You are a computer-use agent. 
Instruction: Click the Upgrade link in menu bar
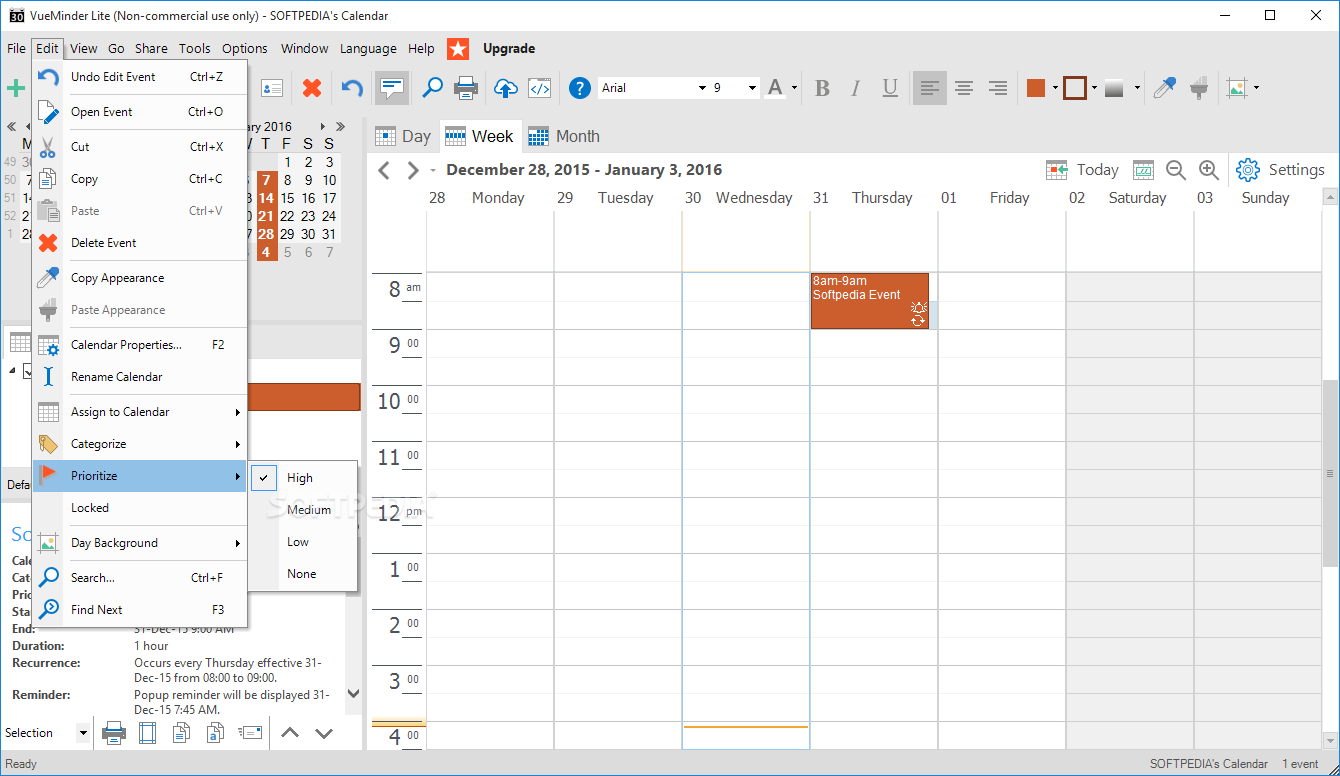(x=509, y=48)
